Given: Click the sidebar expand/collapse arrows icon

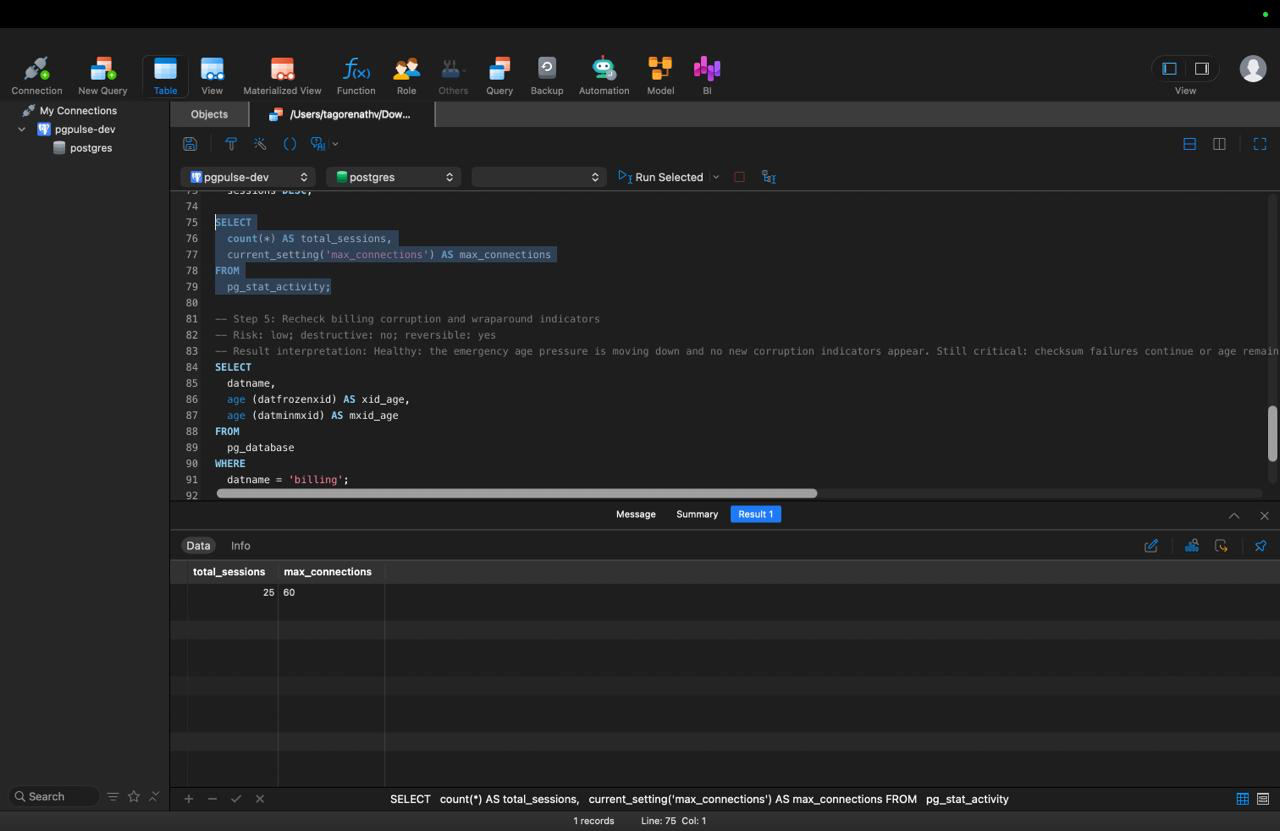Looking at the screenshot, I should (x=154, y=797).
